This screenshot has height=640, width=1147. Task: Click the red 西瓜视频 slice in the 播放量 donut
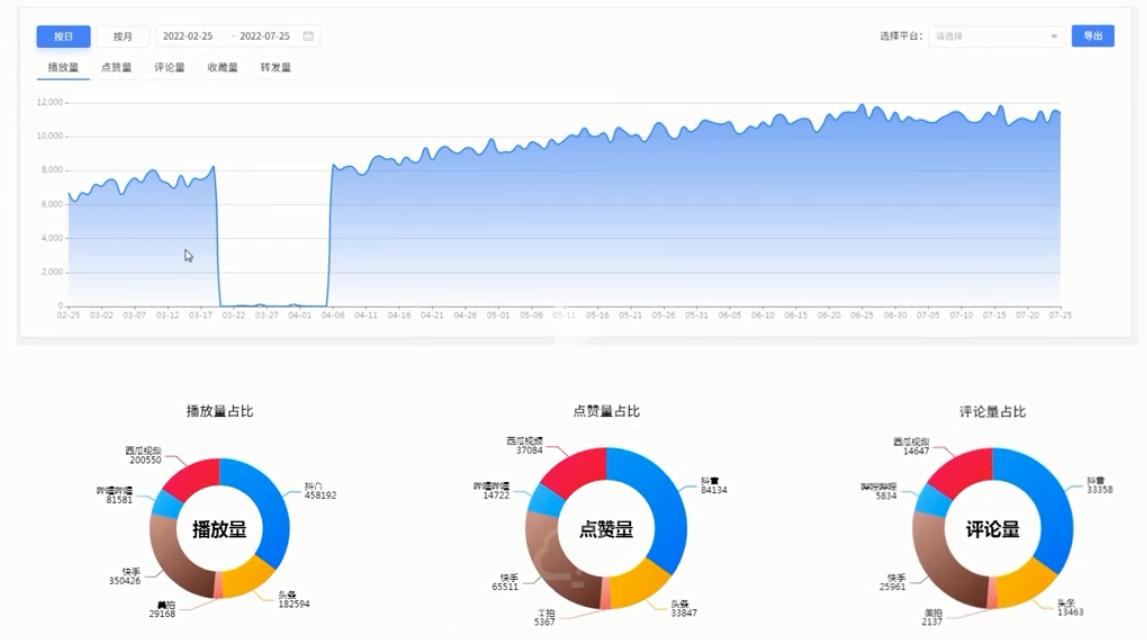(x=190, y=476)
